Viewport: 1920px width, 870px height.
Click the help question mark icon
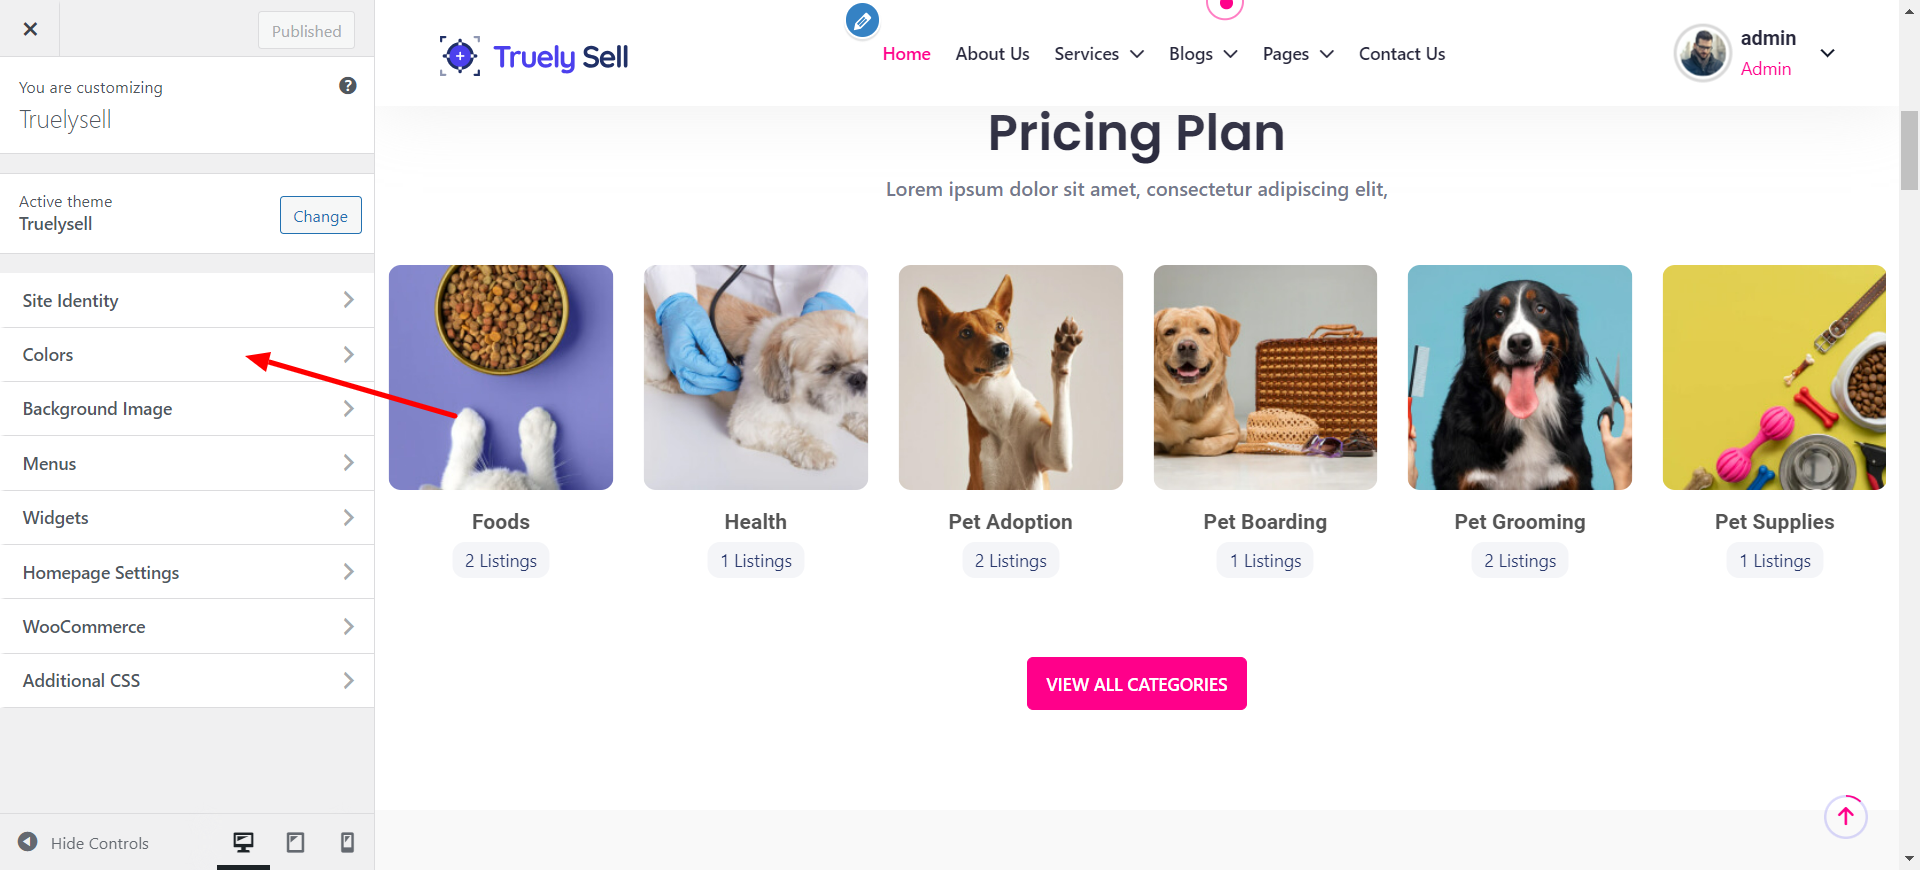coord(348,86)
